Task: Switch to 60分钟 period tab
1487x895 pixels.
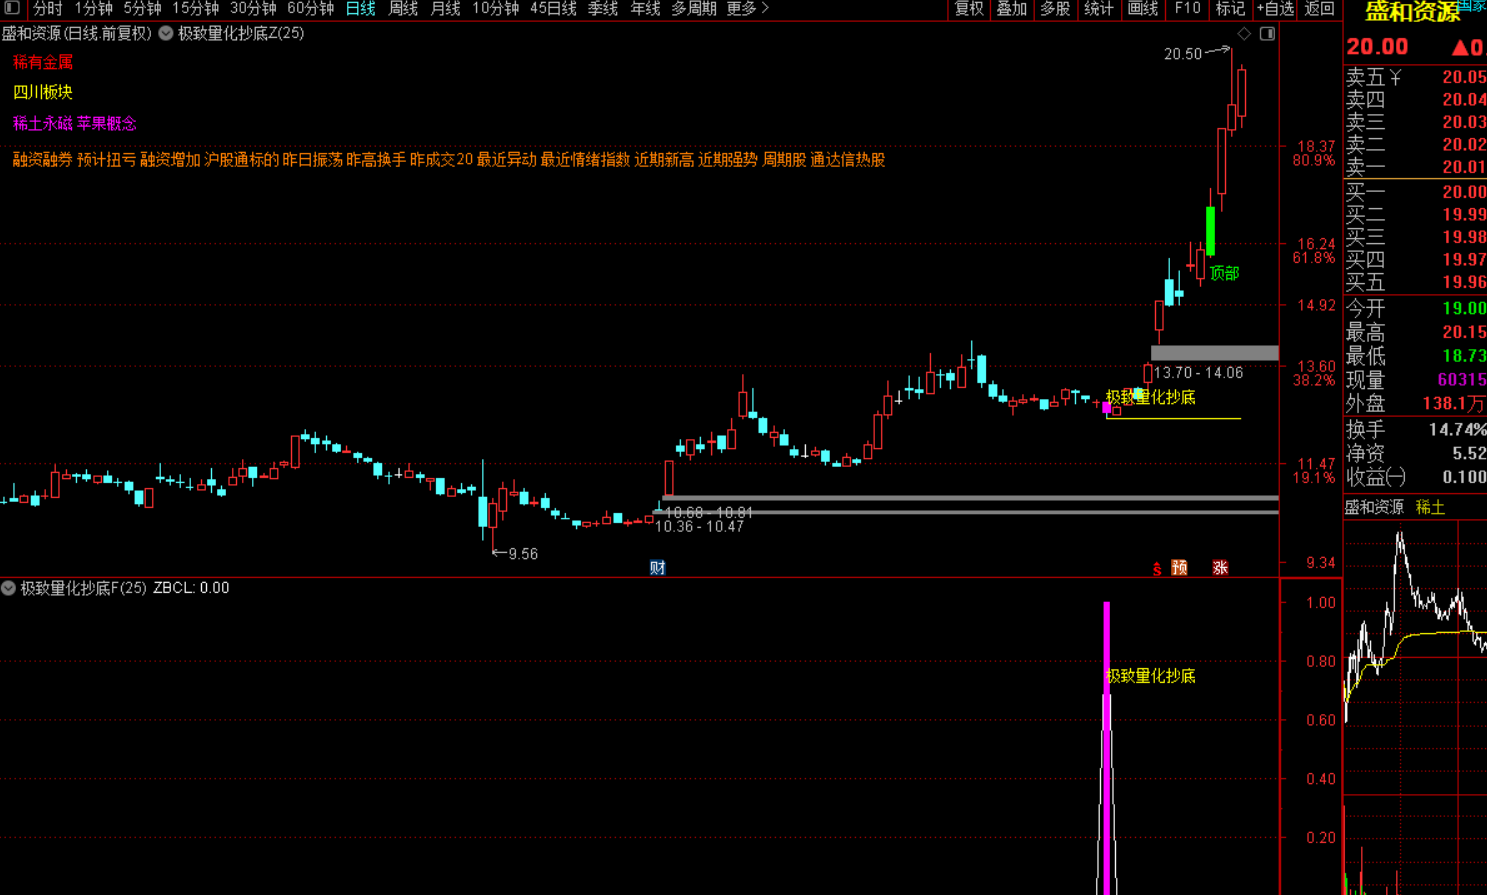Action: [x=310, y=9]
